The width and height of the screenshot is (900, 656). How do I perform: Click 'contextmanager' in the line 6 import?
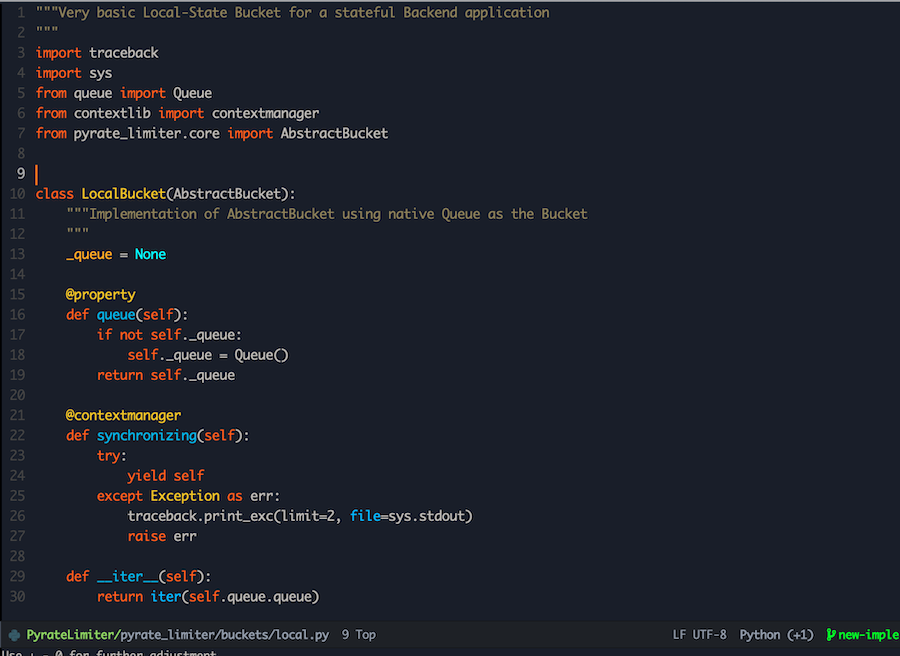coord(265,113)
